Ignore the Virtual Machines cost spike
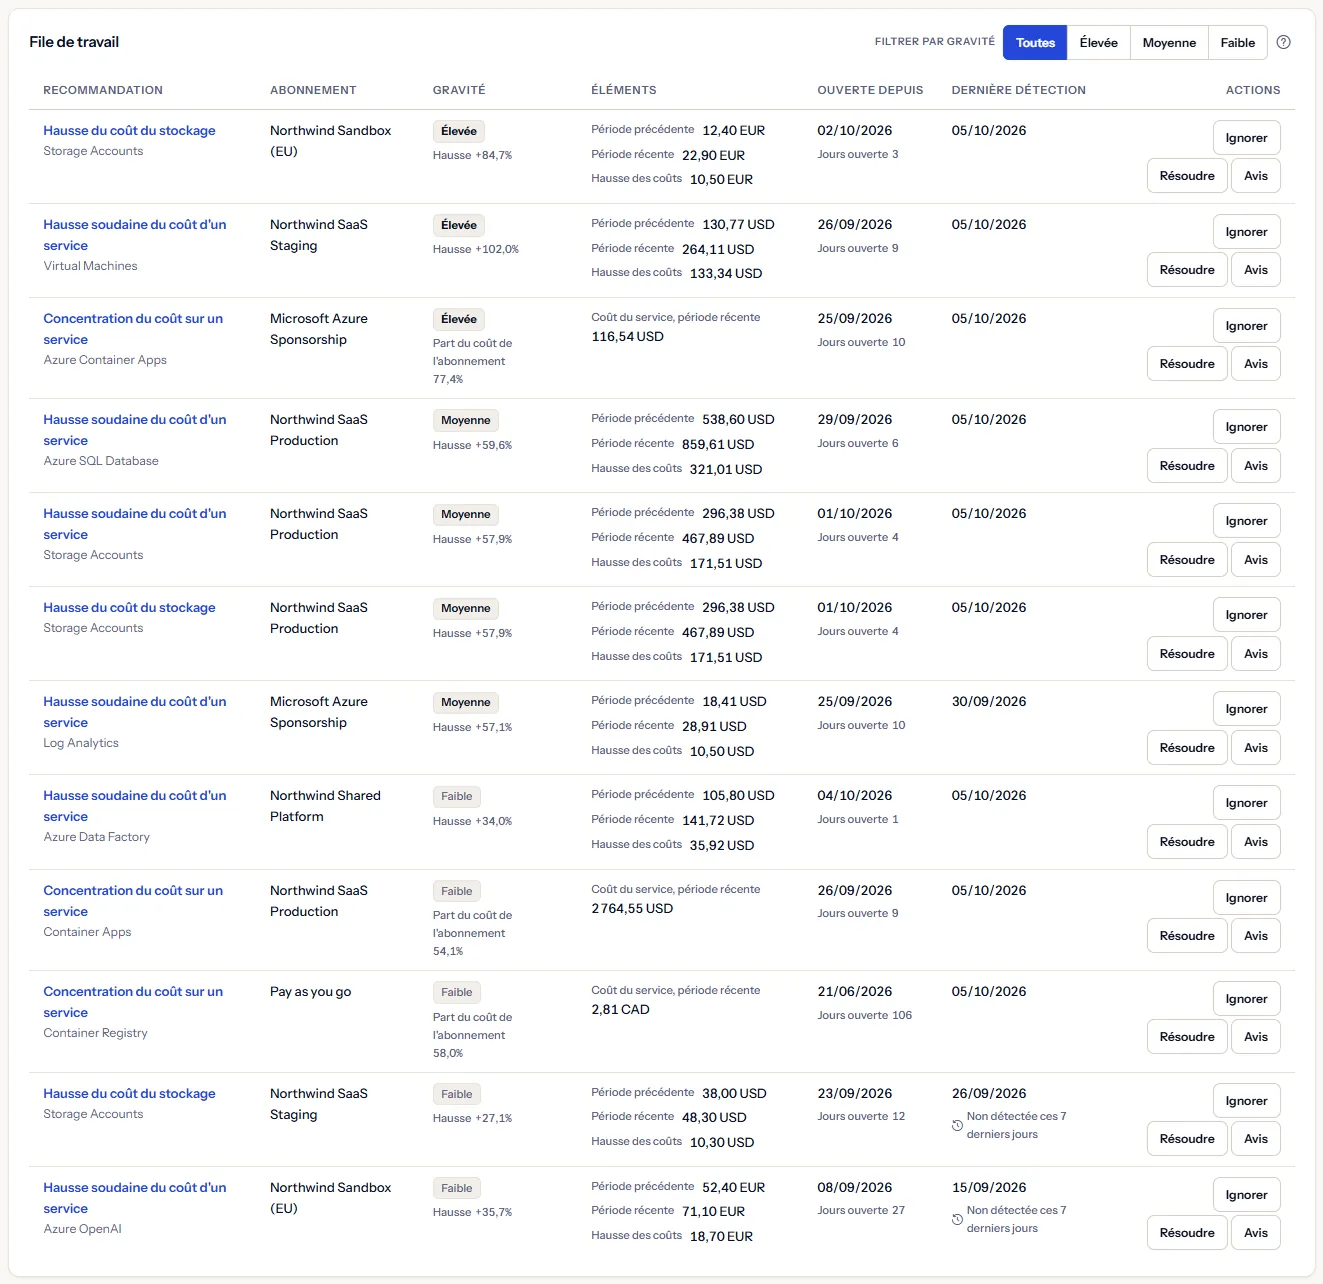 (x=1246, y=232)
